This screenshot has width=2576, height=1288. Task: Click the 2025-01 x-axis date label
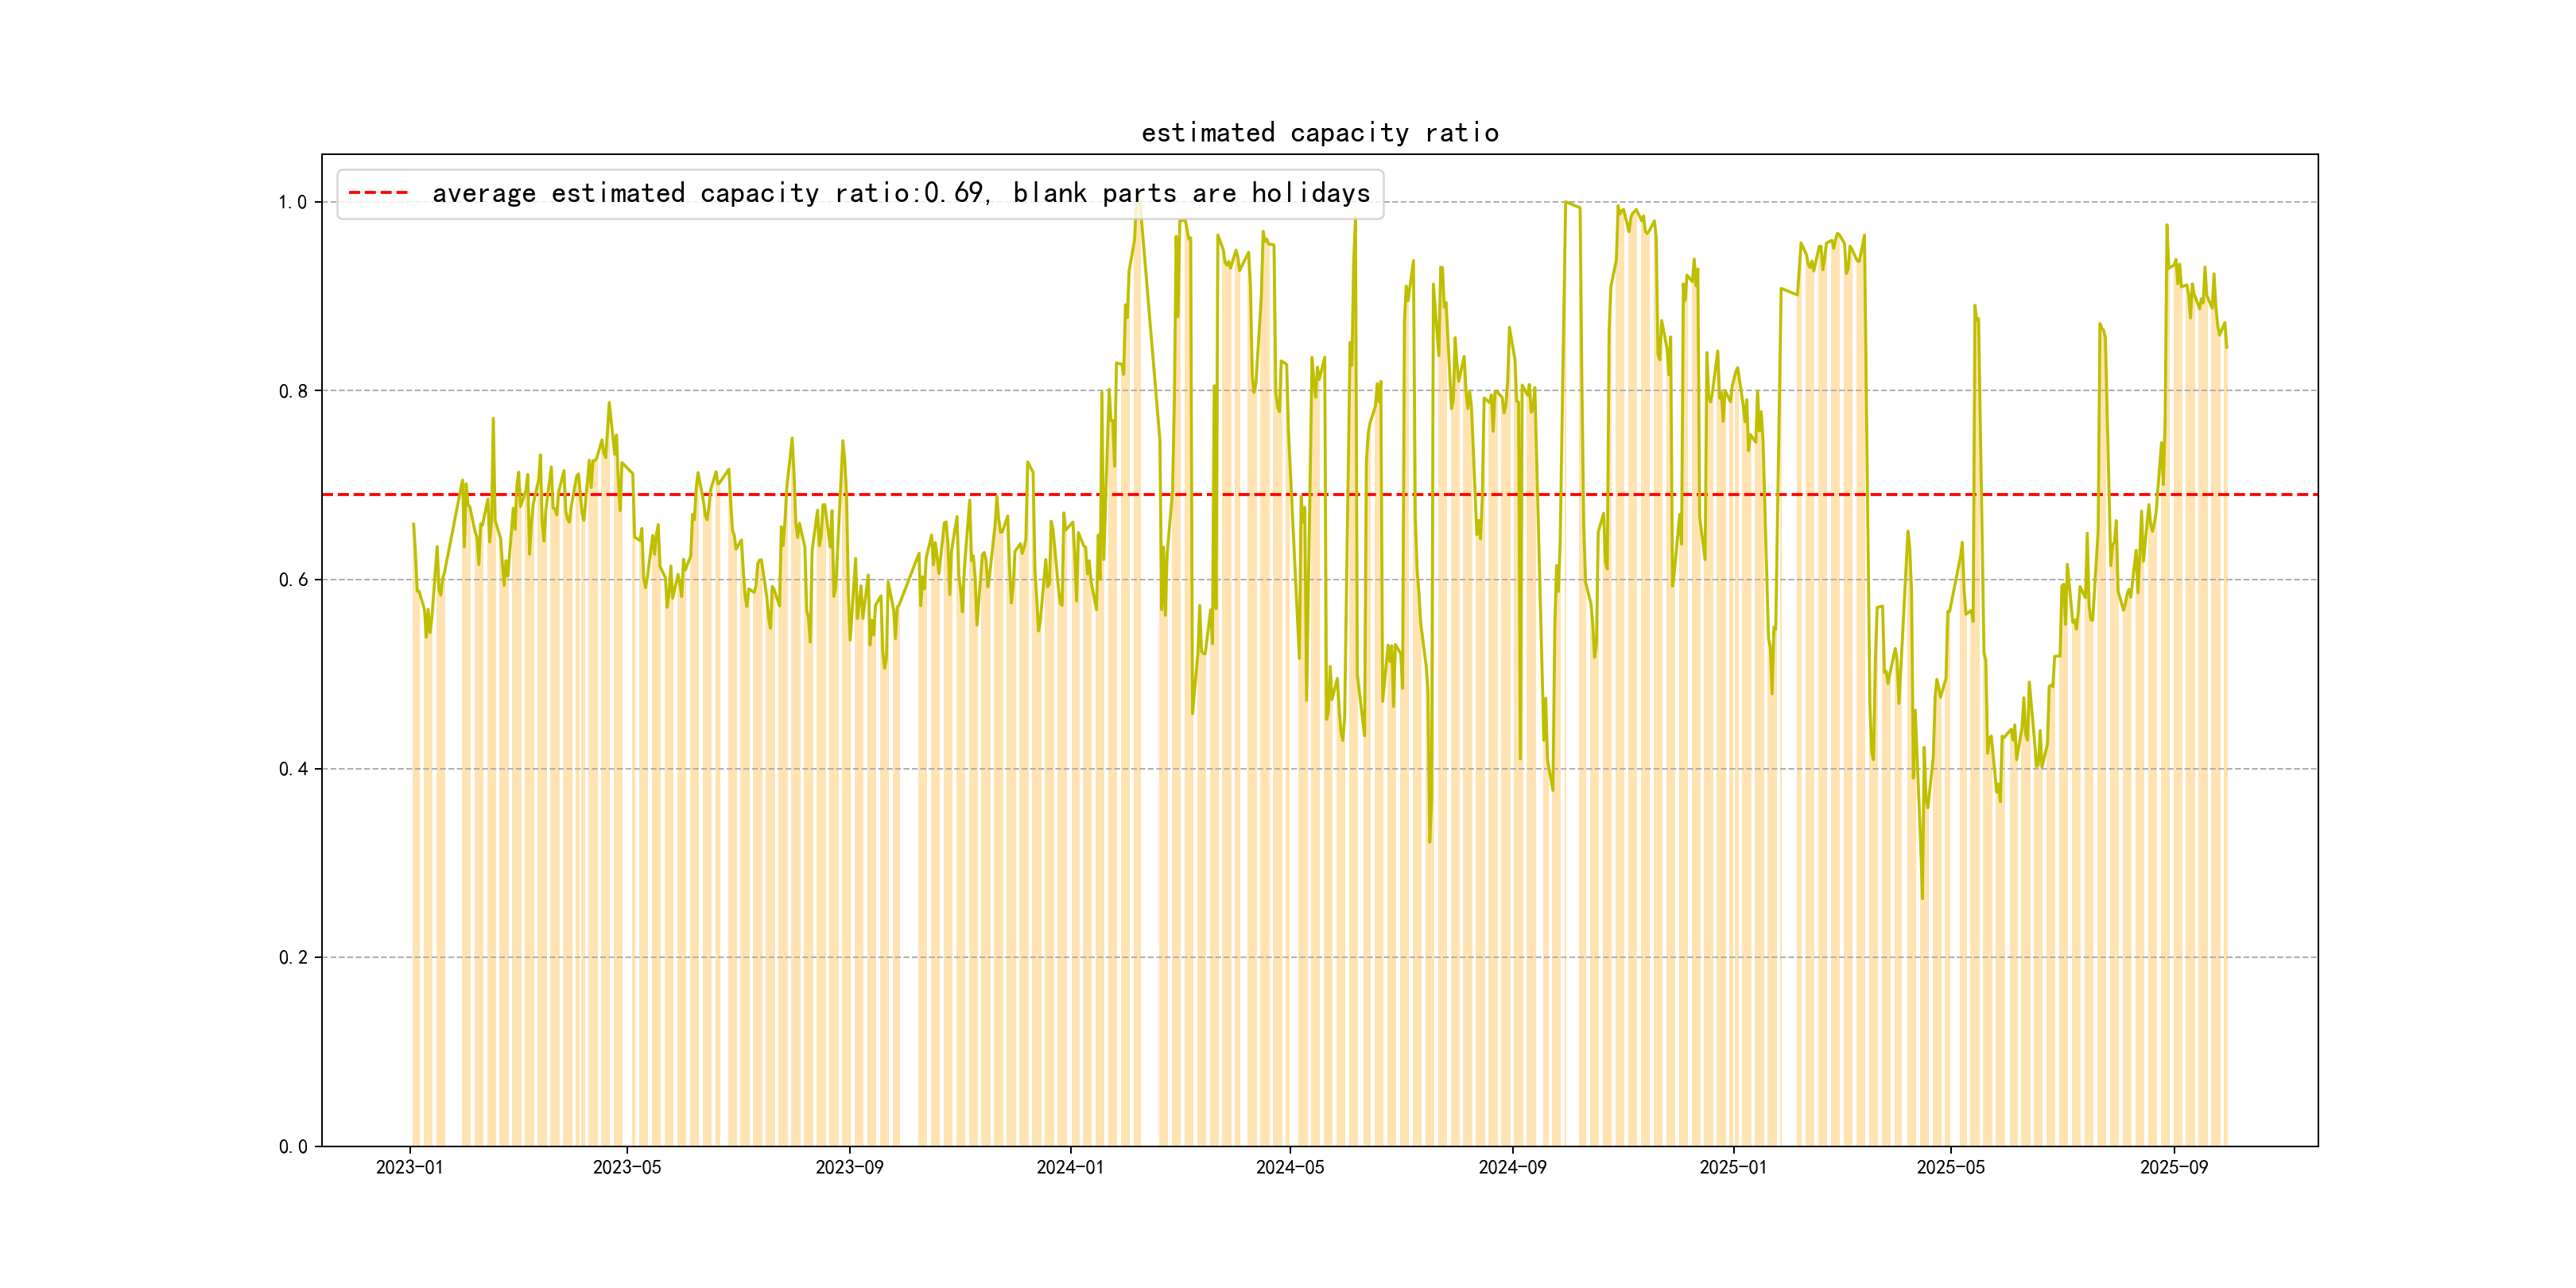pyautogui.click(x=1733, y=1167)
